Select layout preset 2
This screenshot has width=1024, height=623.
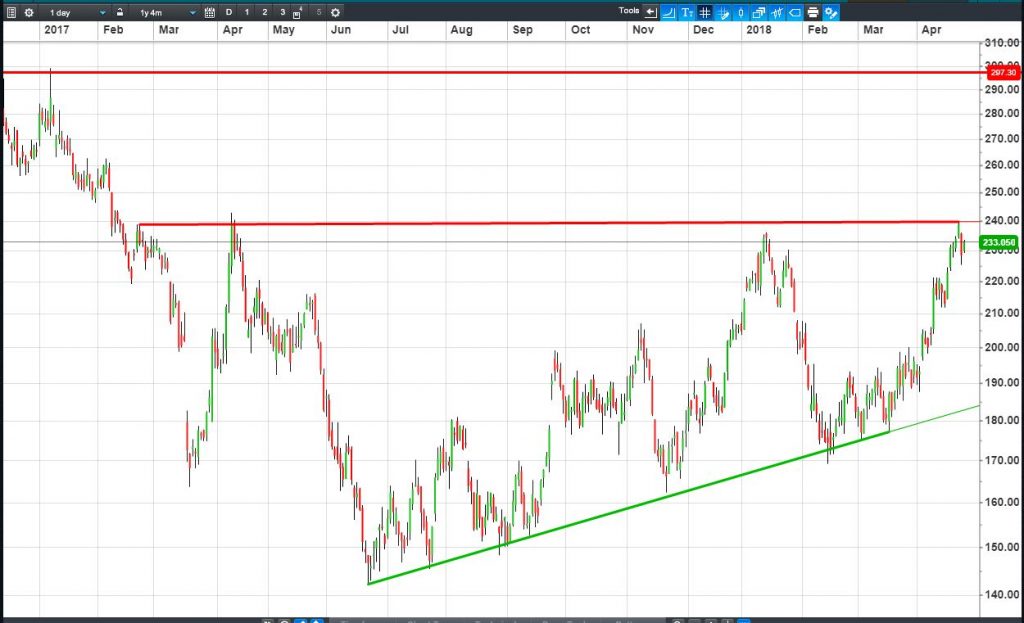[264, 12]
